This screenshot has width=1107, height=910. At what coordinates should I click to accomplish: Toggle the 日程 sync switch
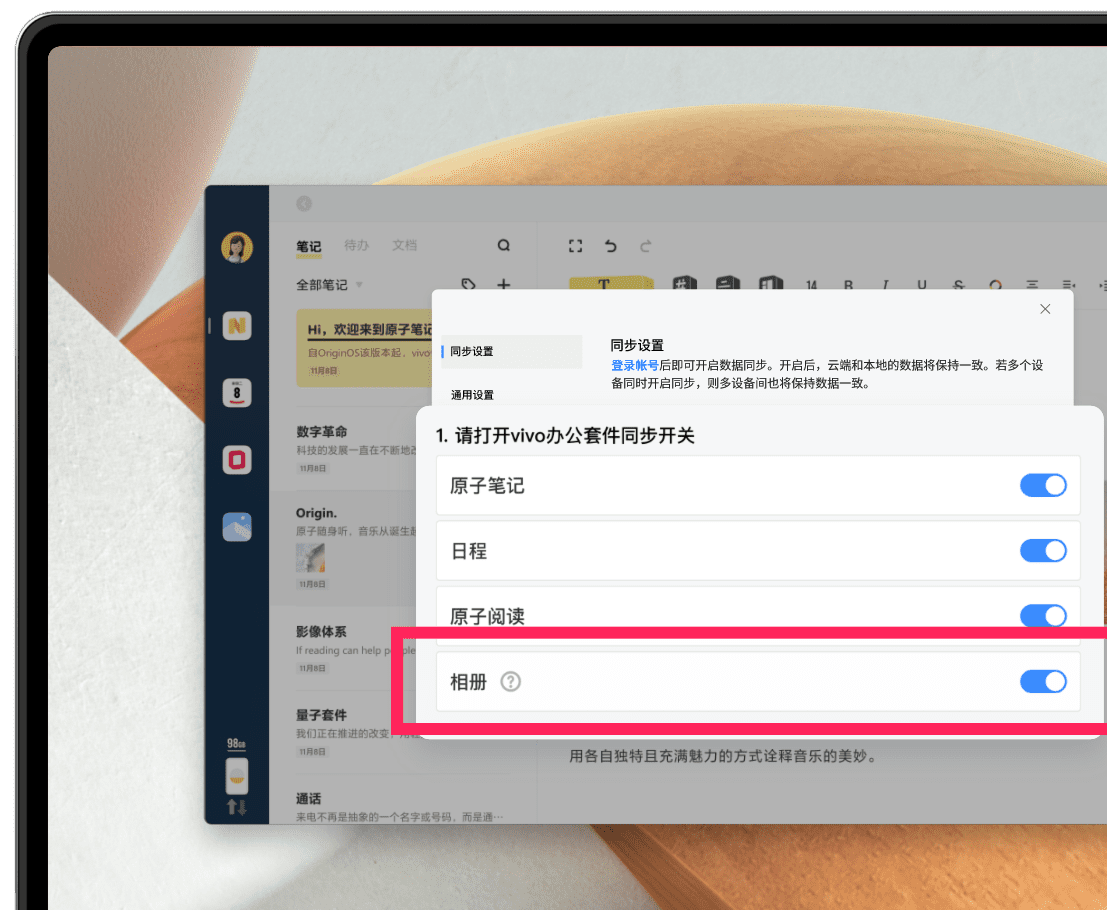tap(1043, 551)
